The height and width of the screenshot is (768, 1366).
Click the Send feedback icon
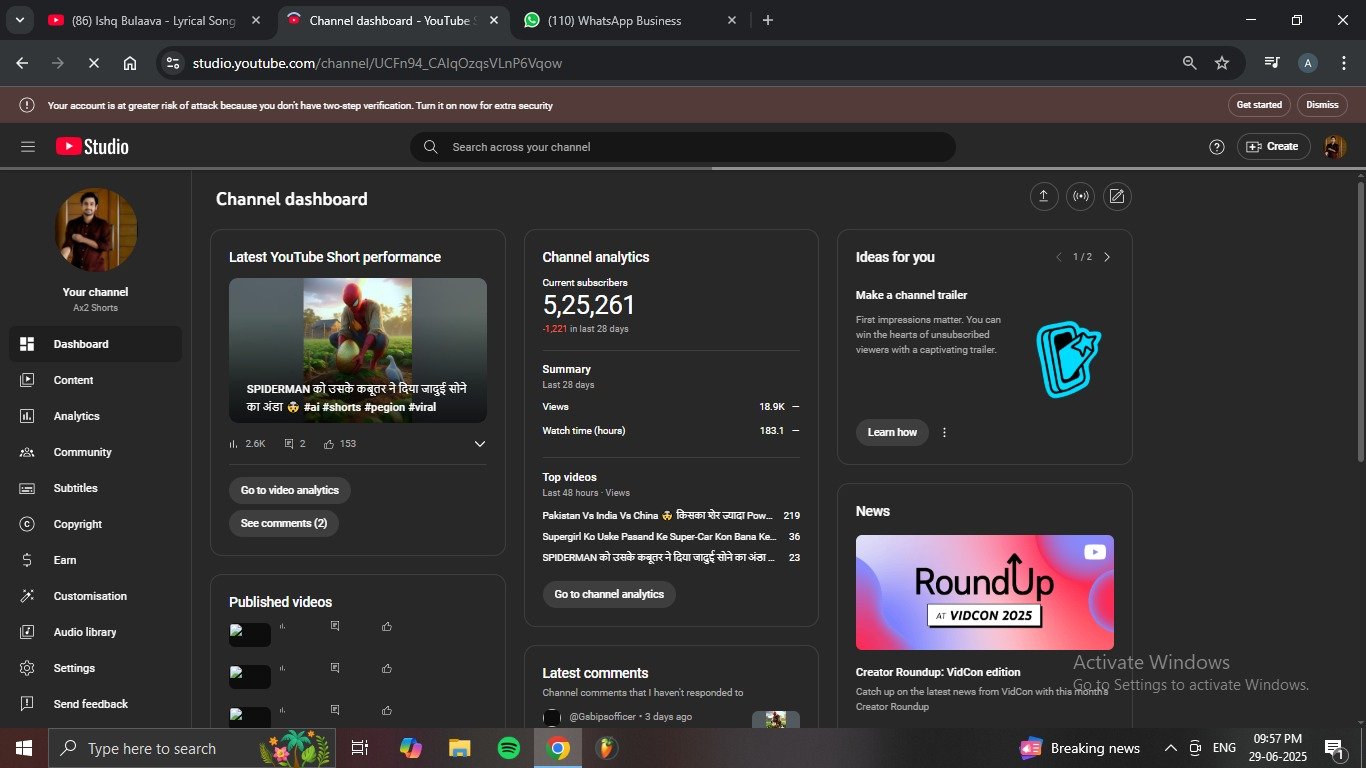(28, 704)
